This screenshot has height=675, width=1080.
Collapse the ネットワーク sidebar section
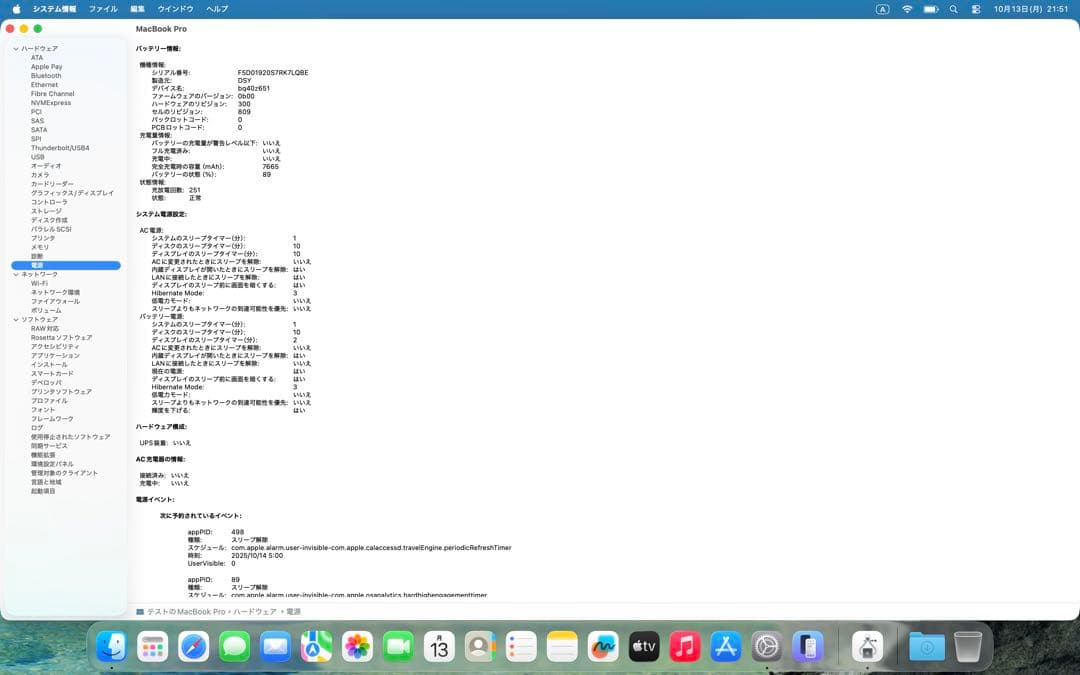pyautogui.click(x=17, y=273)
